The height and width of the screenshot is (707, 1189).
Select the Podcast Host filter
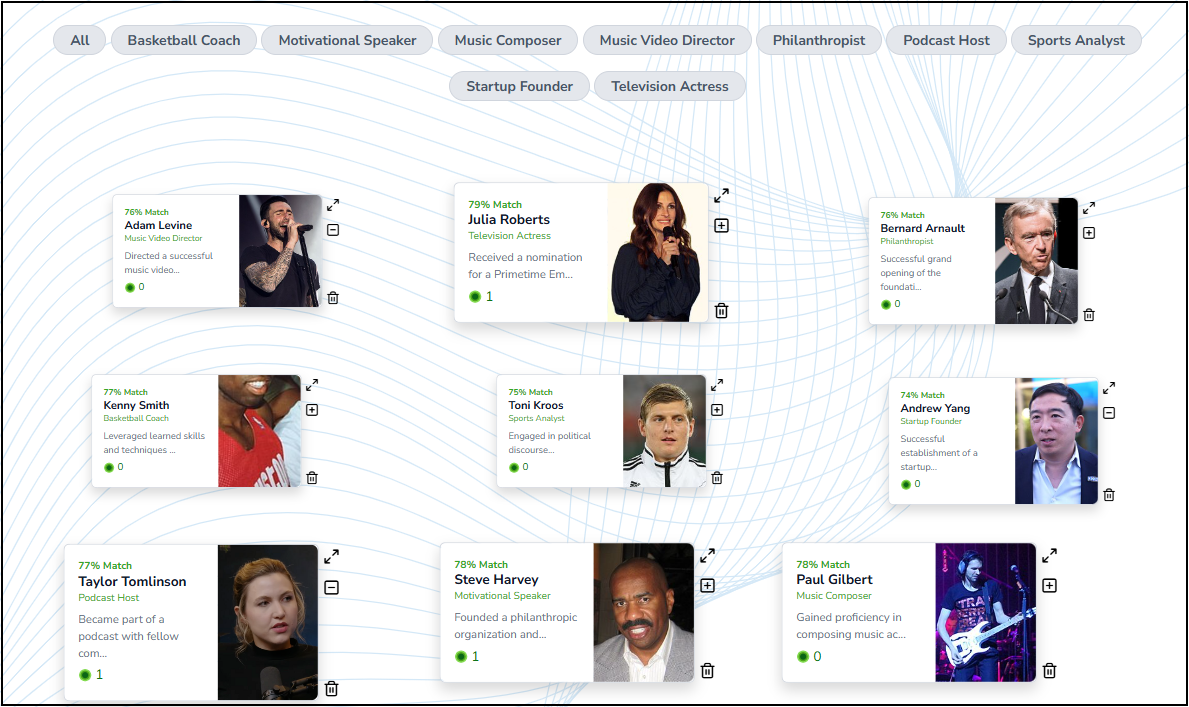coord(946,40)
